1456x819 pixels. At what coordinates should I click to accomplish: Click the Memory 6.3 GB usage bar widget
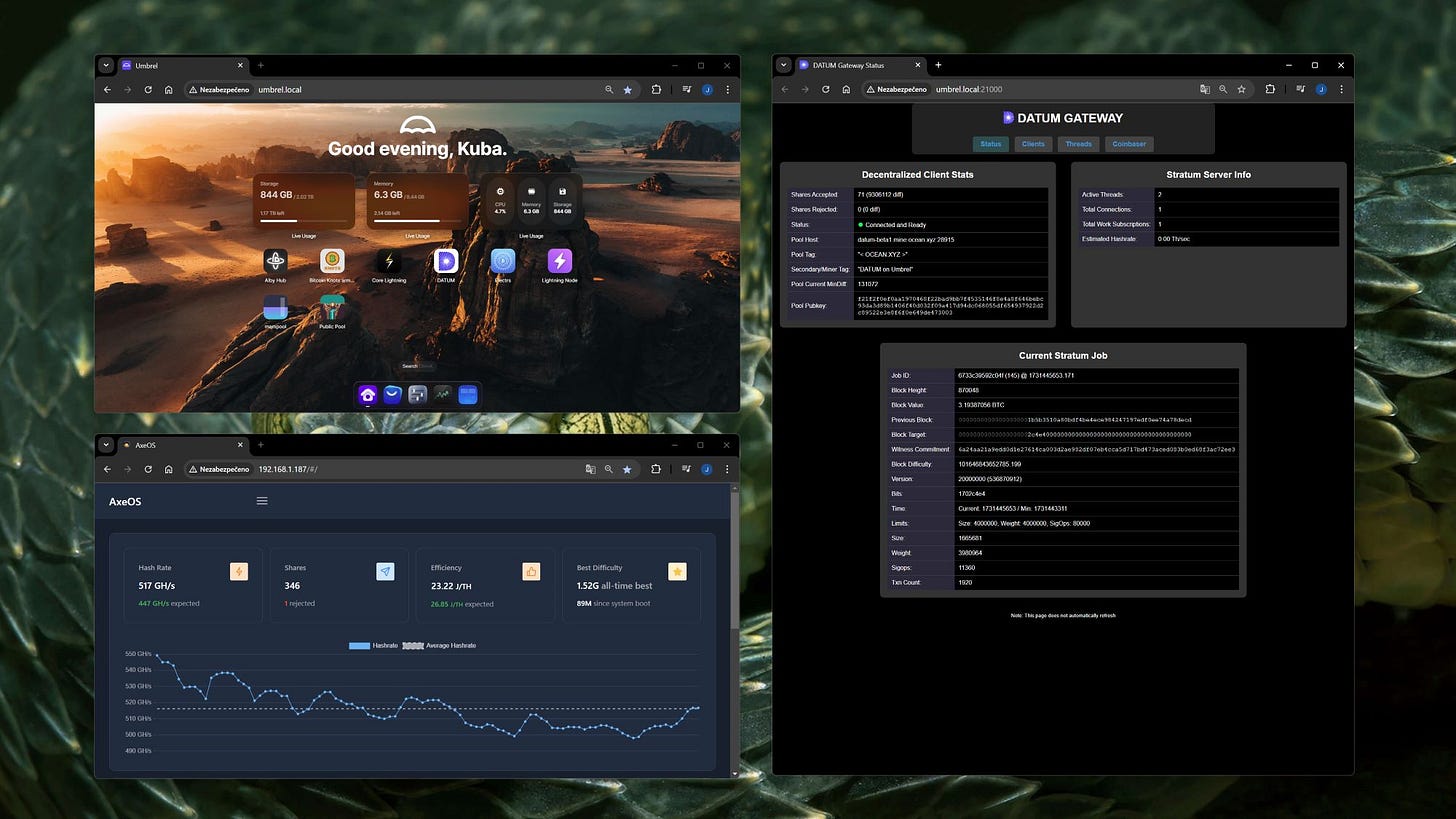pos(417,201)
